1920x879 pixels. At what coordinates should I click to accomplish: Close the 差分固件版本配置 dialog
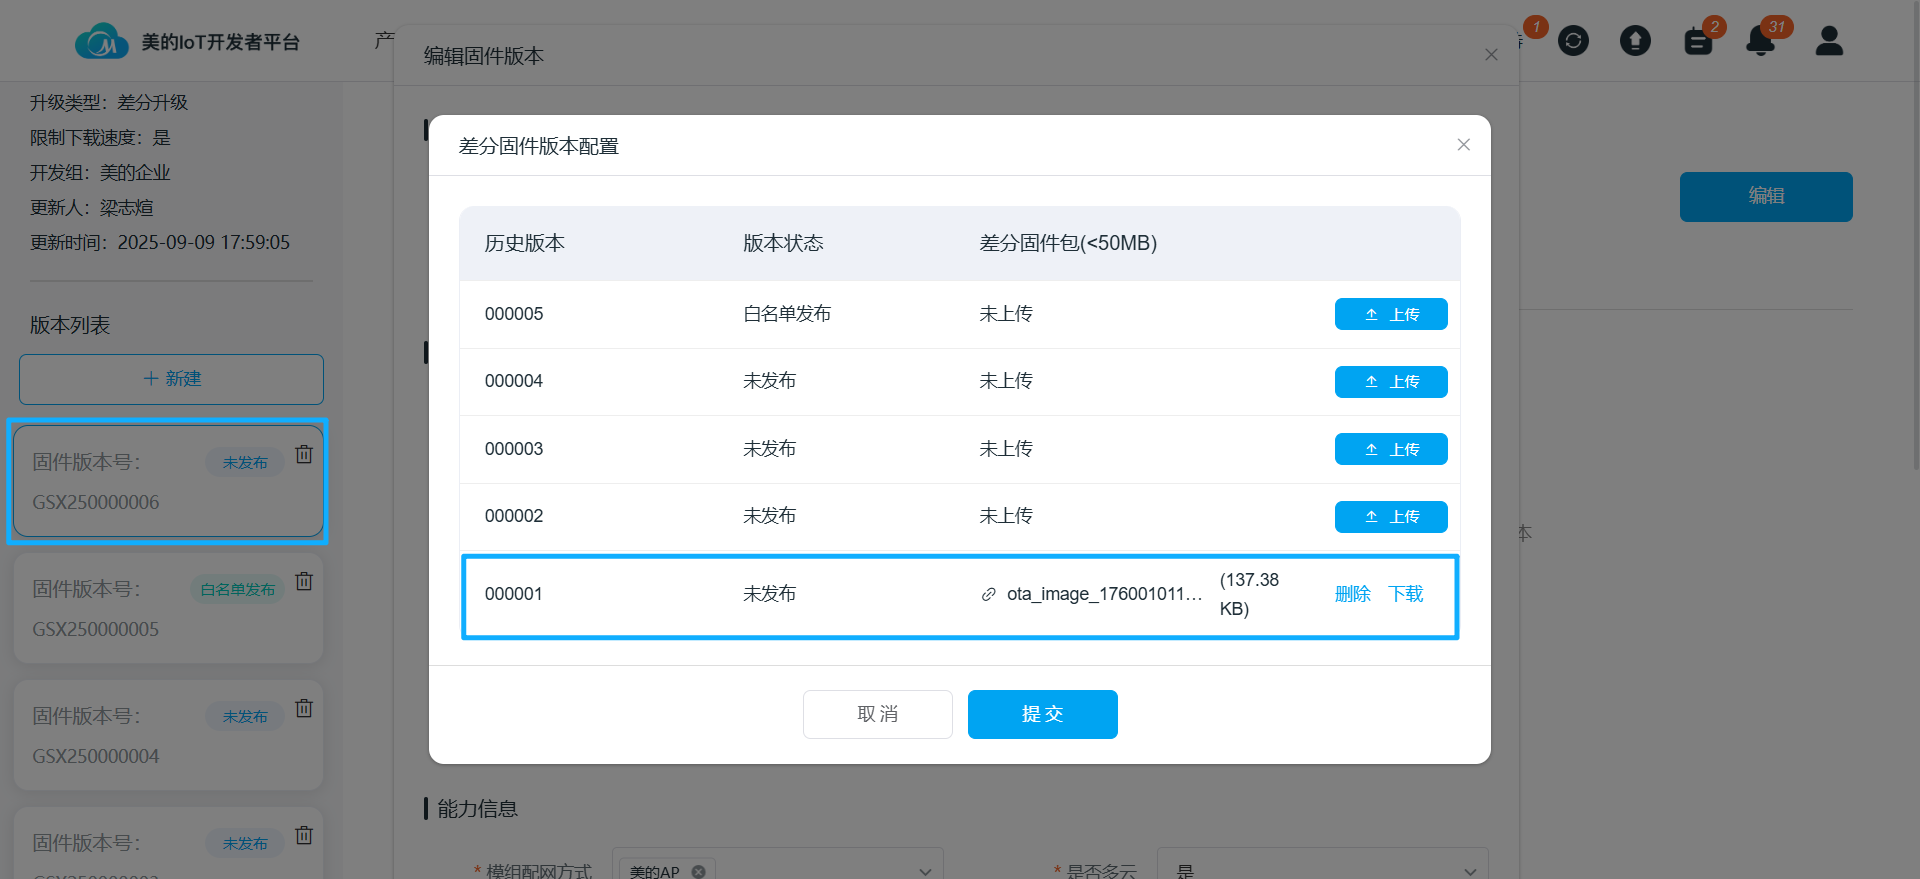pyautogui.click(x=1463, y=145)
